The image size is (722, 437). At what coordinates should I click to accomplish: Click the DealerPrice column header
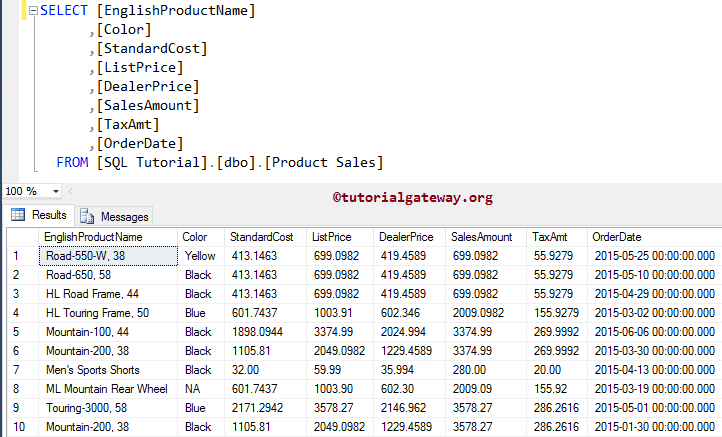[x=409, y=237]
